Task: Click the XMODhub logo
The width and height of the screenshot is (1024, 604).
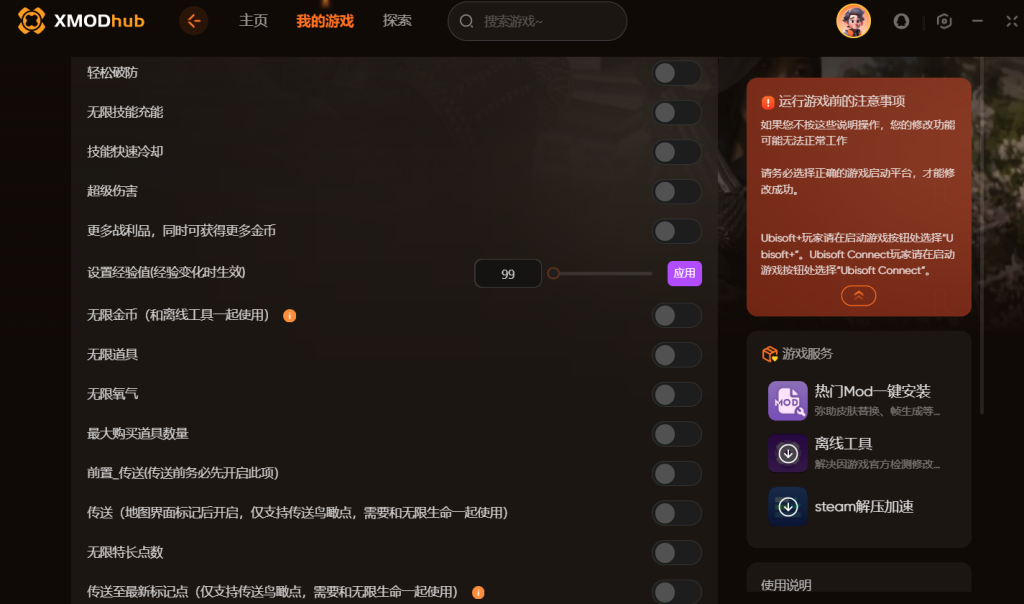Action: coord(81,21)
